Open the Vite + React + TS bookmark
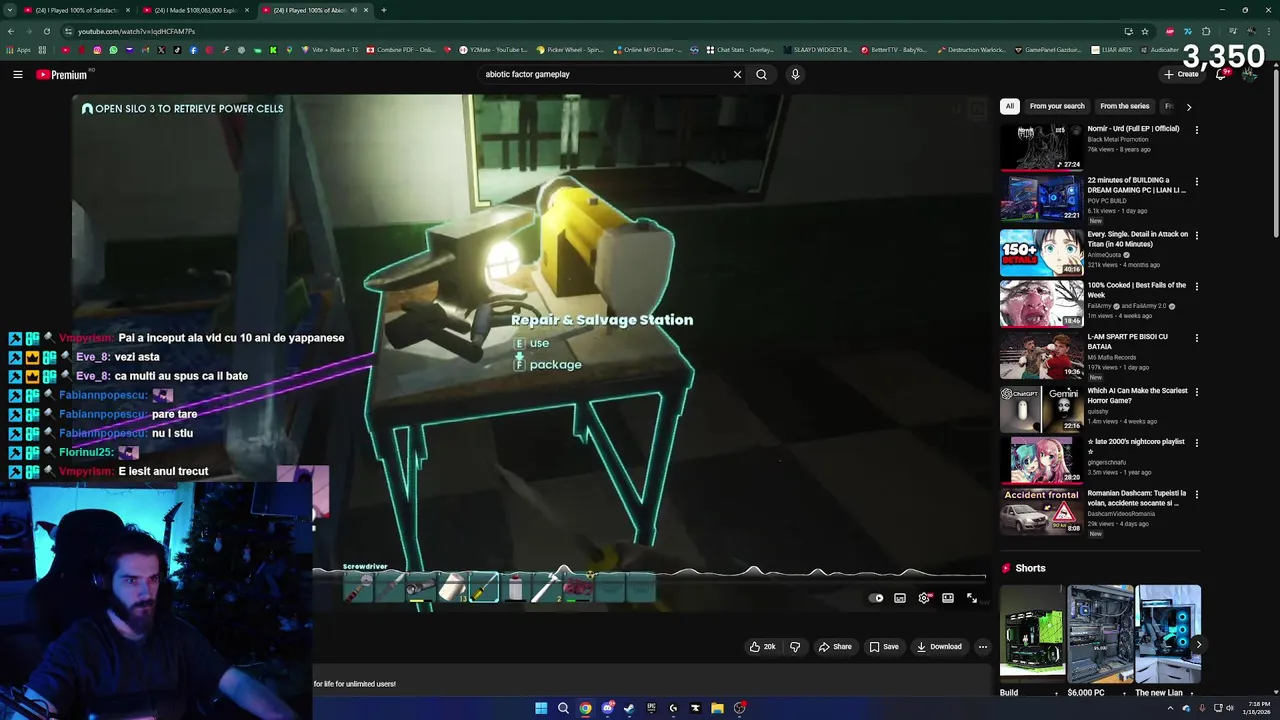The image size is (1280, 720). coord(329,50)
